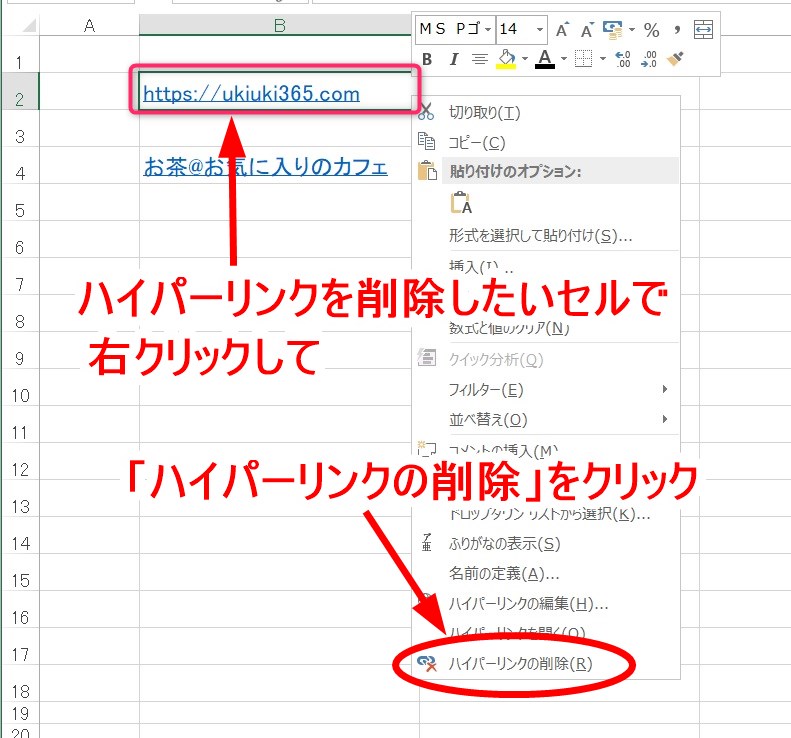This screenshot has width=791, height=738.
Task: Expand the borders dropdown arrow
Action: tap(603, 60)
